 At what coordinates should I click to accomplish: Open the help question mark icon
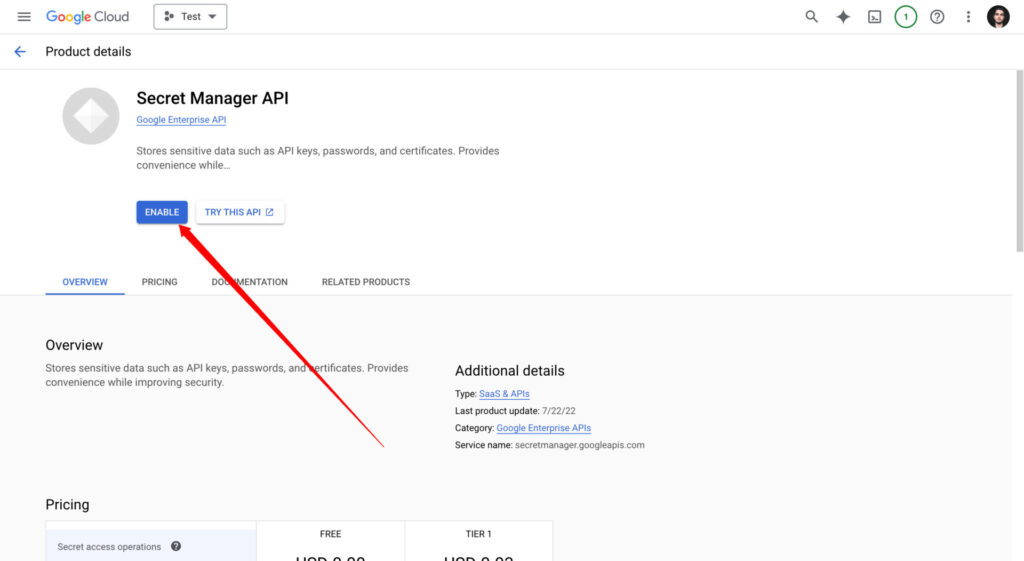point(937,17)
